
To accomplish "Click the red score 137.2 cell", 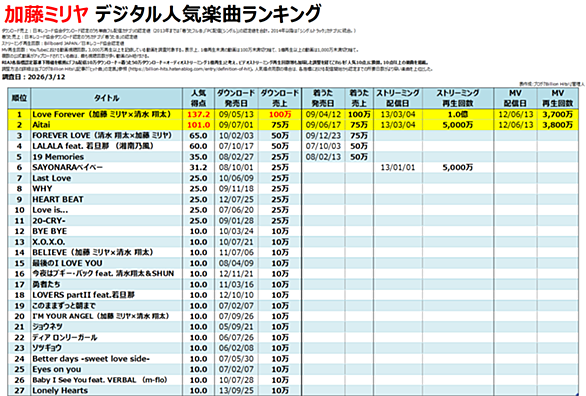I will [198, 114].
